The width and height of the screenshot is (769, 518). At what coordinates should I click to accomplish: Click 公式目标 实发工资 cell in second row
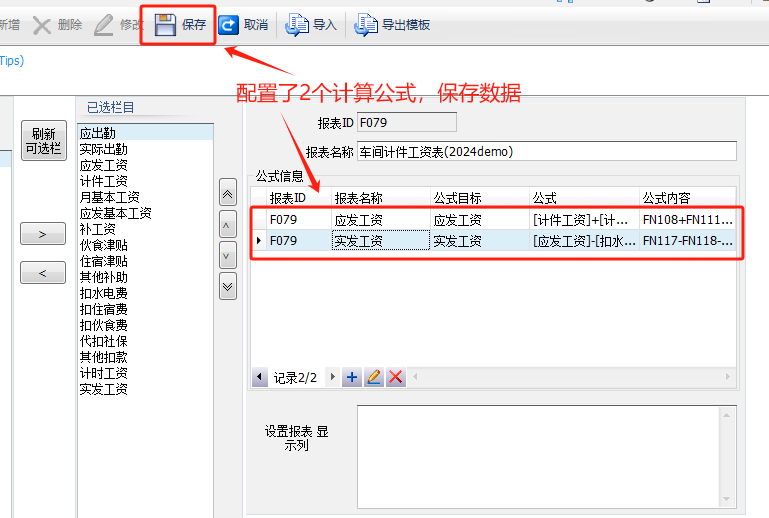tap(480, 241)
